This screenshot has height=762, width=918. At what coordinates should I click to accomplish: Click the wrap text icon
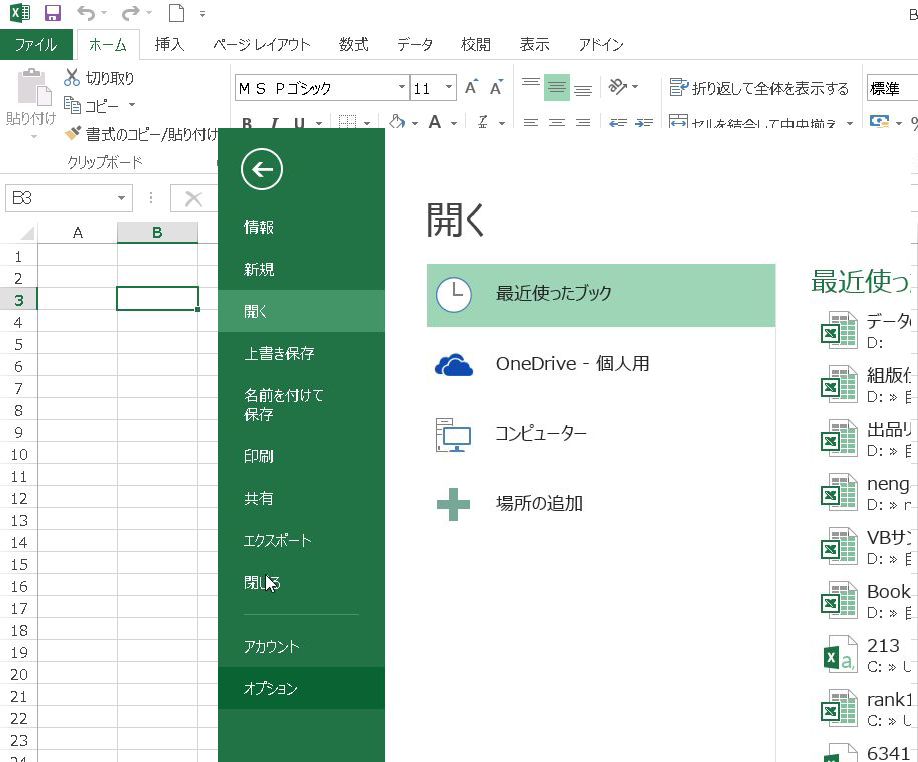679,88
